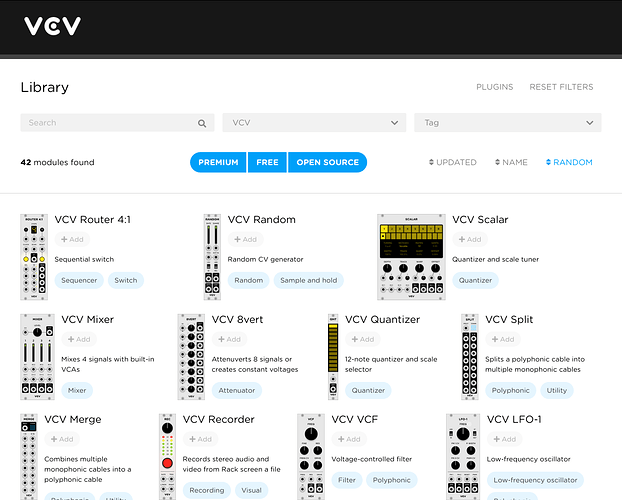Viewport: 622px width, 500px height.
Task: Open the VCV 8vert title link
Action: pyautogui.click(x=237, y=319)
